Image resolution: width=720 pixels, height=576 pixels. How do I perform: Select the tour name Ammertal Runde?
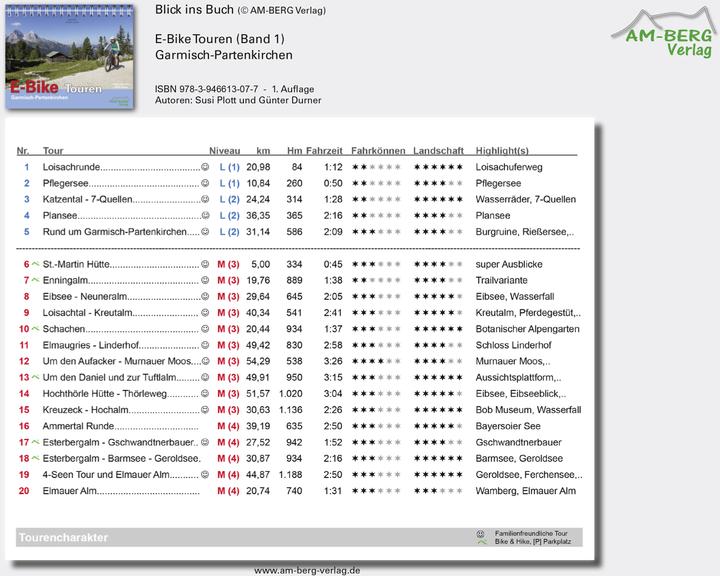pos(78,426)
